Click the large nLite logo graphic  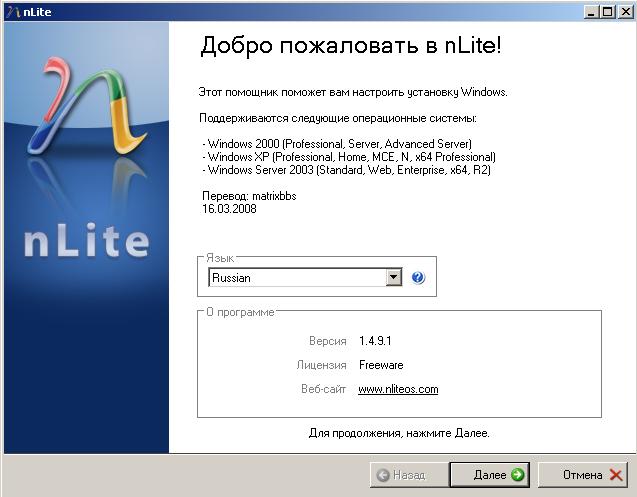coord(87,107)
